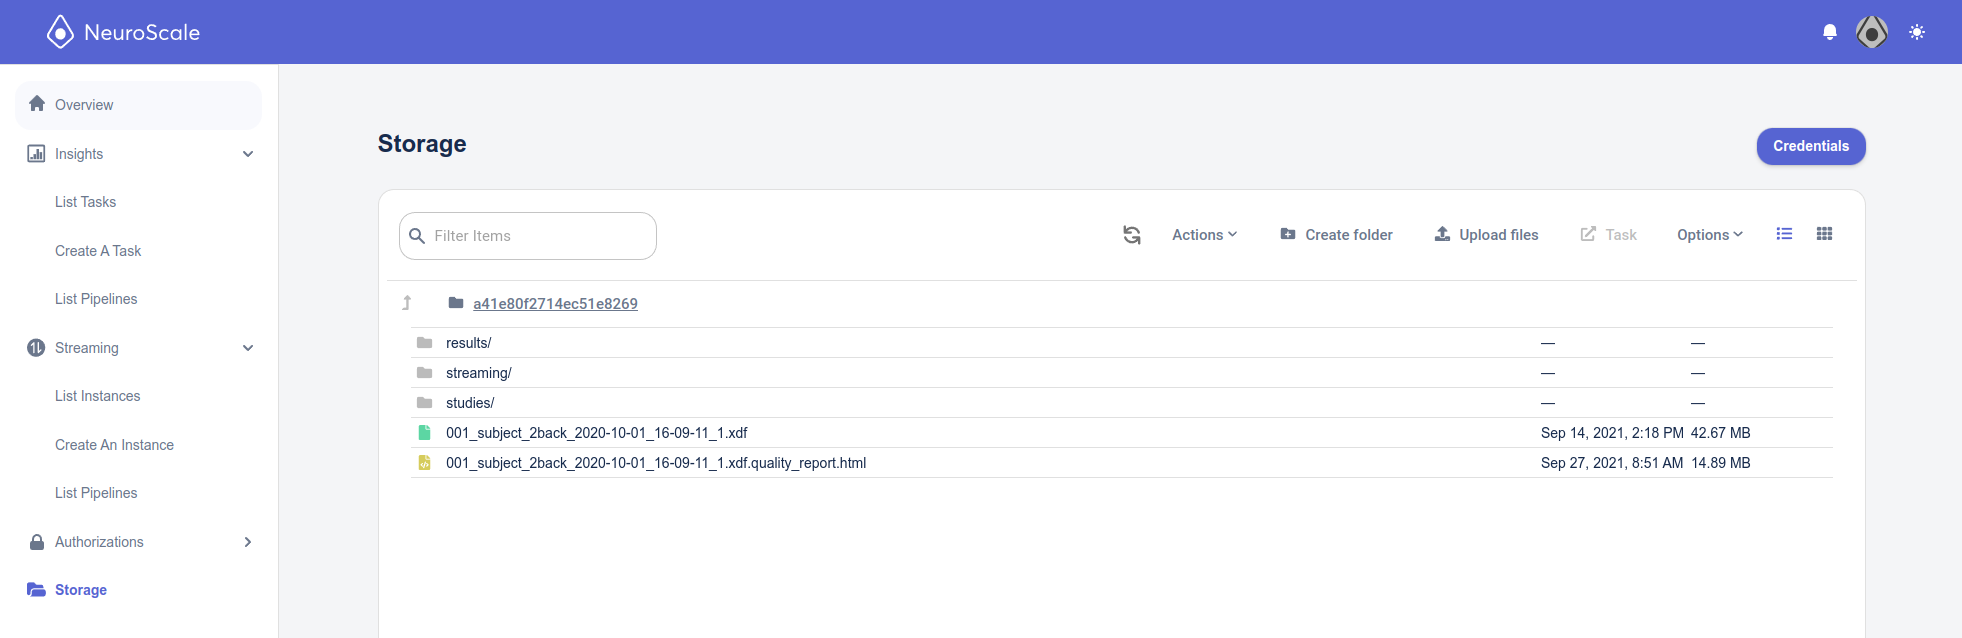Switch to grid view layout
This screenshot has width=1962, height=638.
point(1824,234)
